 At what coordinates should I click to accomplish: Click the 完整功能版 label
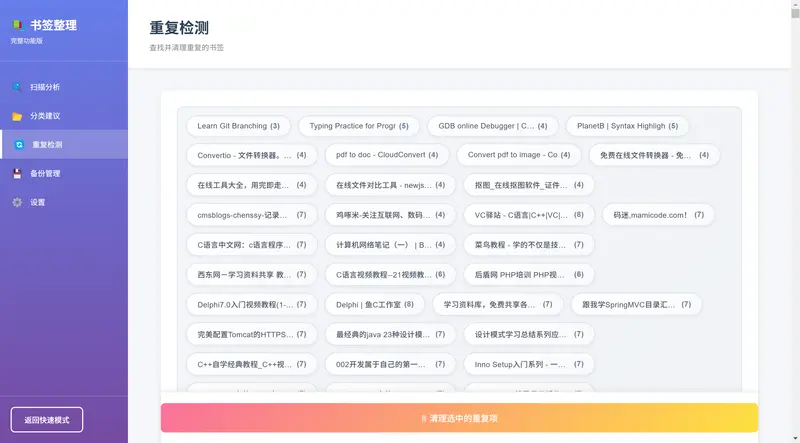pos(27,41)
